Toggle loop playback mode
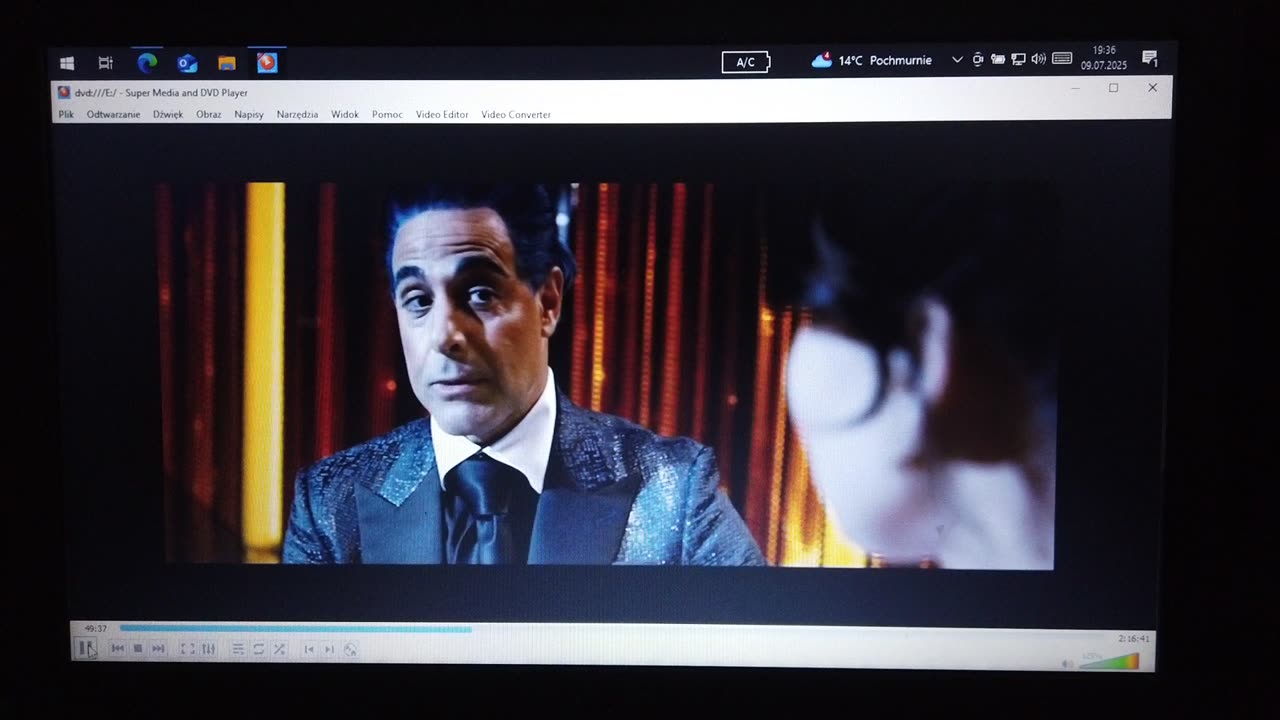Image resolution: width=1280 pixels, height=720 pixels. [x=258, y=649]
